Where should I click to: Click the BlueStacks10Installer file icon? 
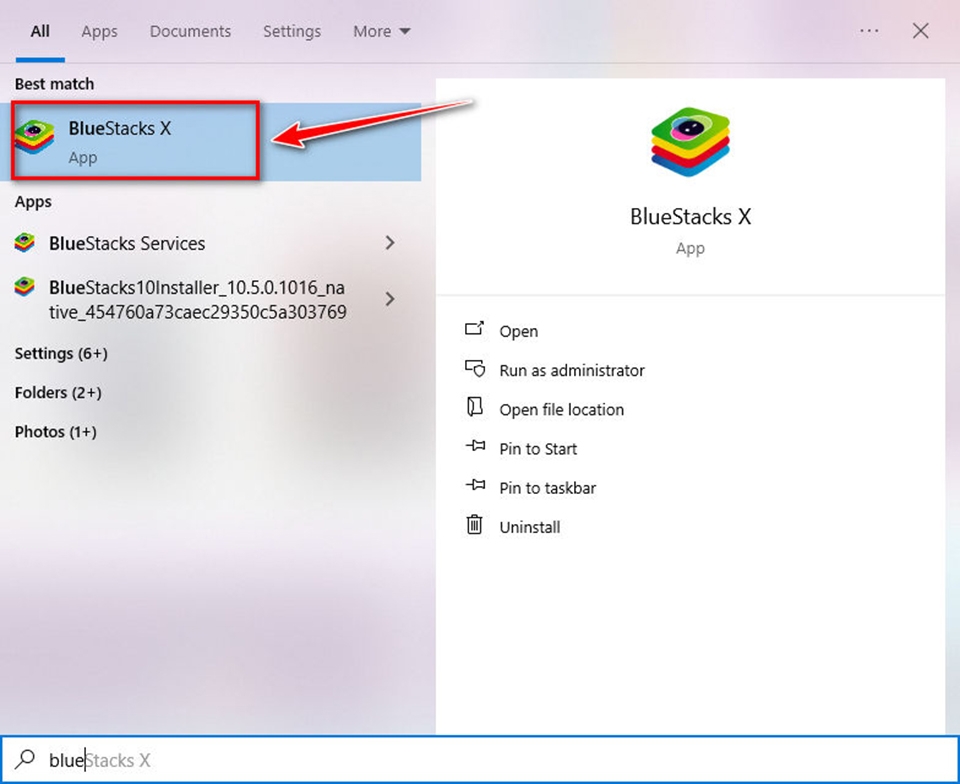(x=24, y=286)
